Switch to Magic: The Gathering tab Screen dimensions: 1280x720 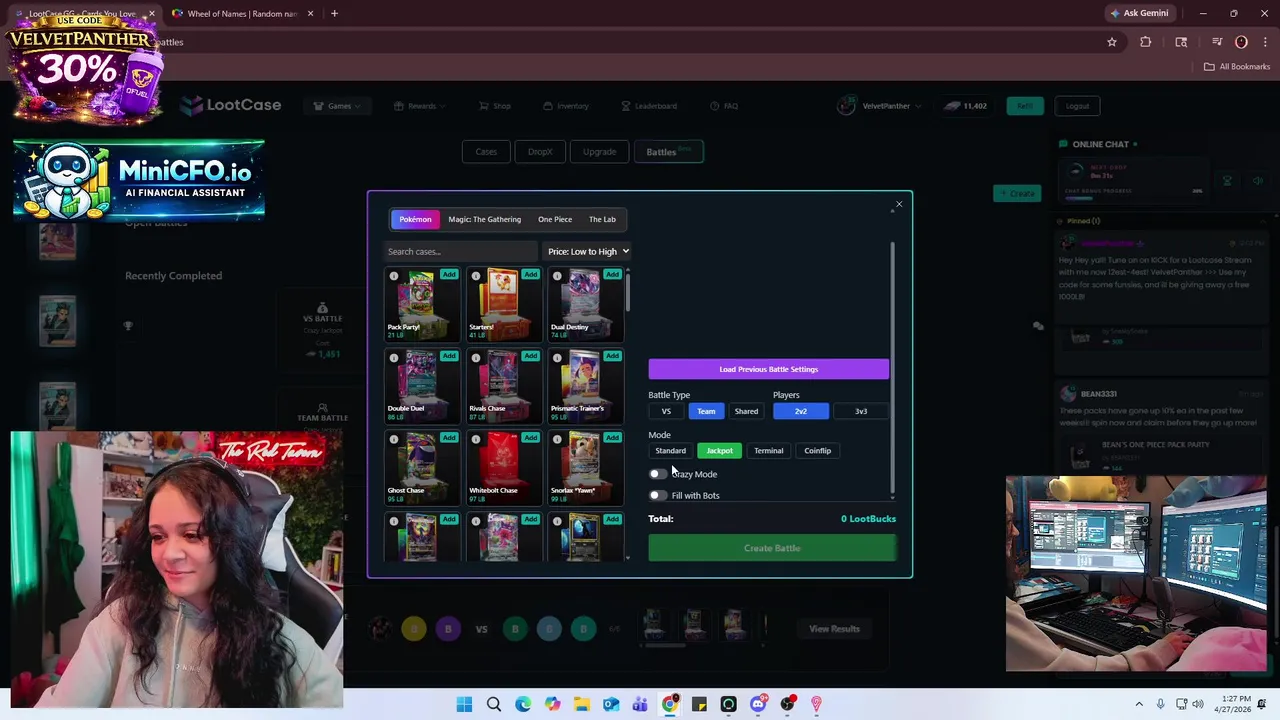click(485, 219)
